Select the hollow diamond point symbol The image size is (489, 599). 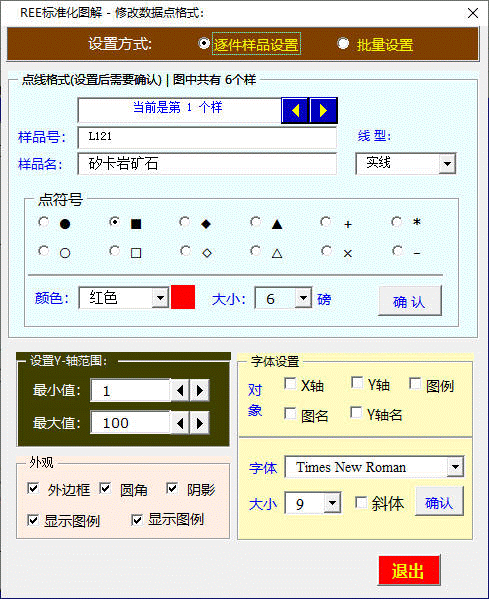[x=185, y=251]
